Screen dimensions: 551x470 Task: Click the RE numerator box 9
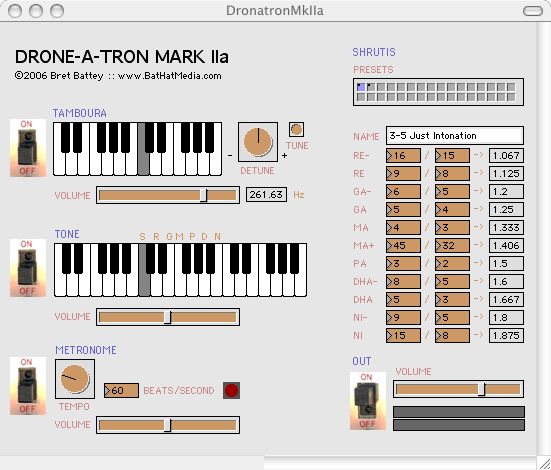403,173
